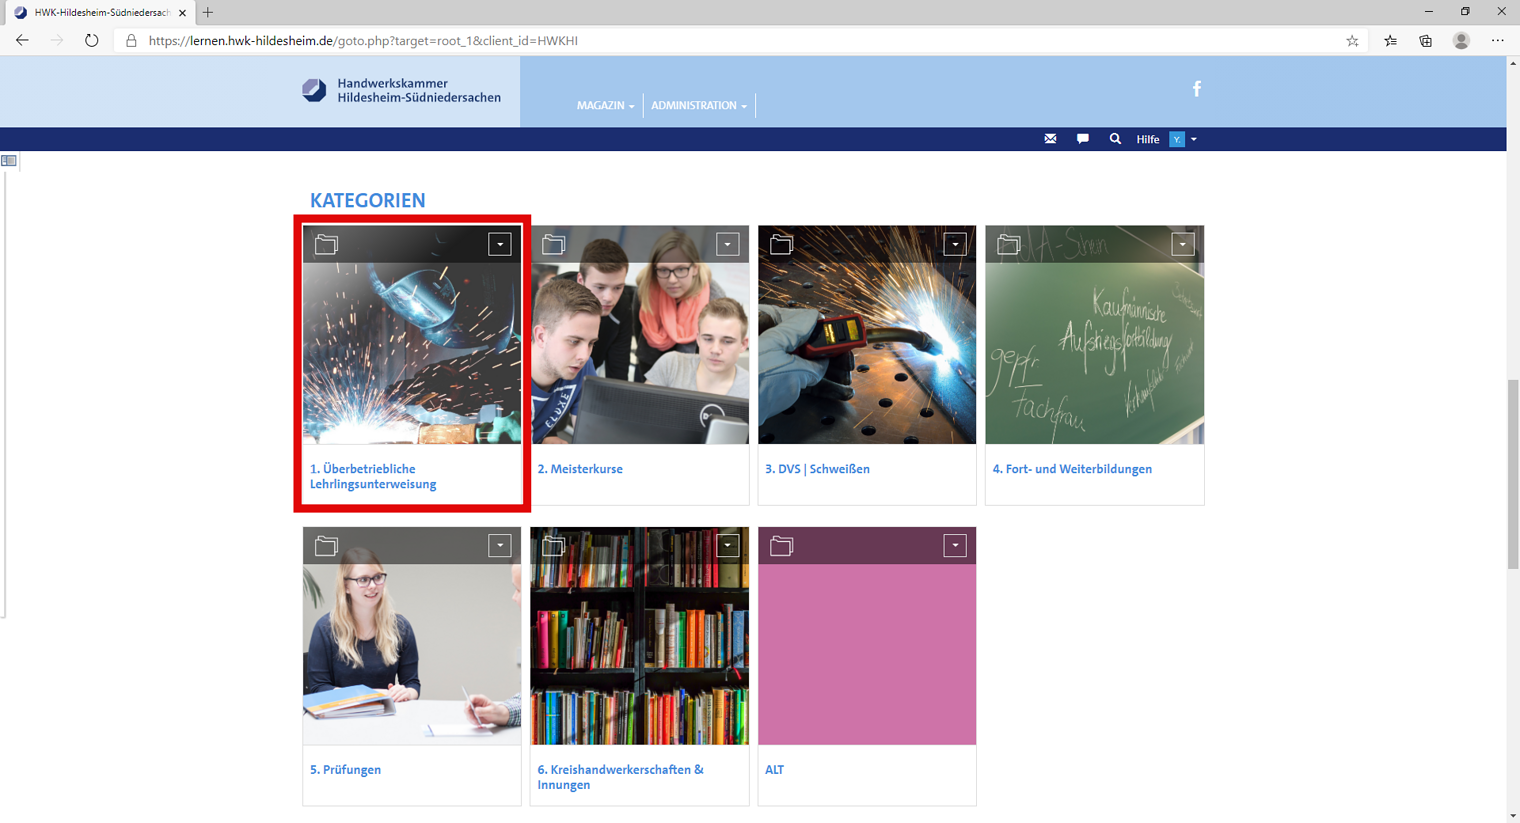Open the MAGAZIN menu
Viewport: 1520px width, 823px height.
(x=605, y=106)
